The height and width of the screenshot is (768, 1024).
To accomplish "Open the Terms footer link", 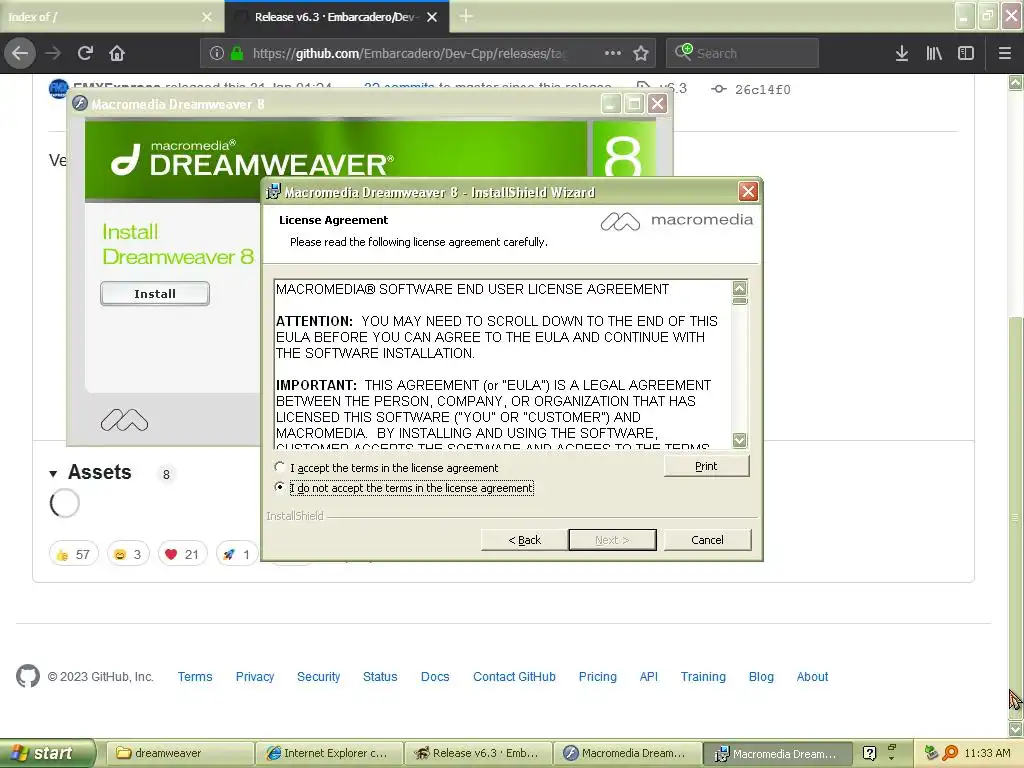I will pos(195,677).
